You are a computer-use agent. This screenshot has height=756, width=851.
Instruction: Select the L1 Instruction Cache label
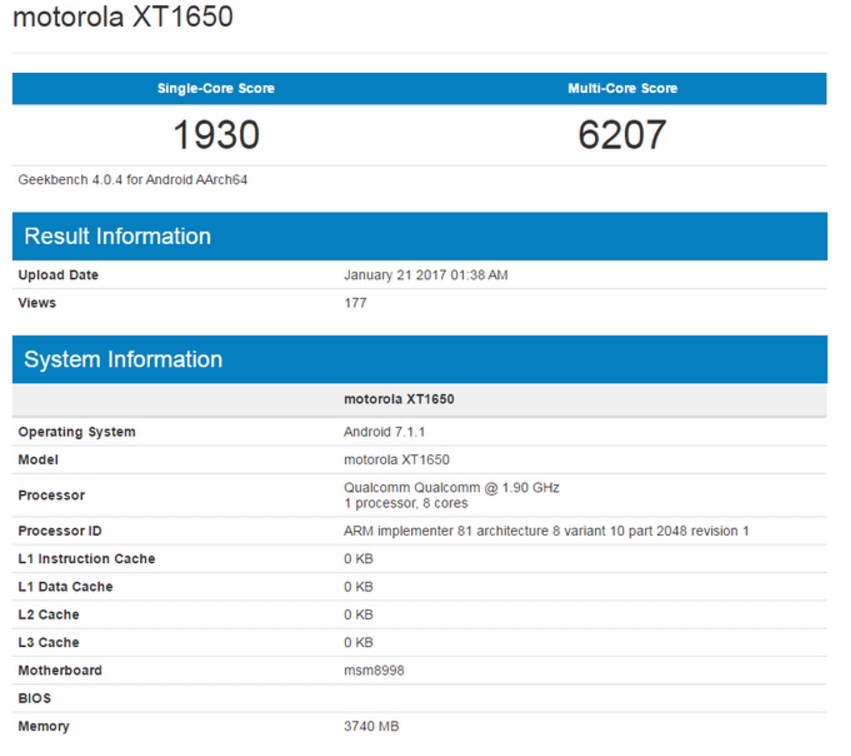tap(86, 559)
